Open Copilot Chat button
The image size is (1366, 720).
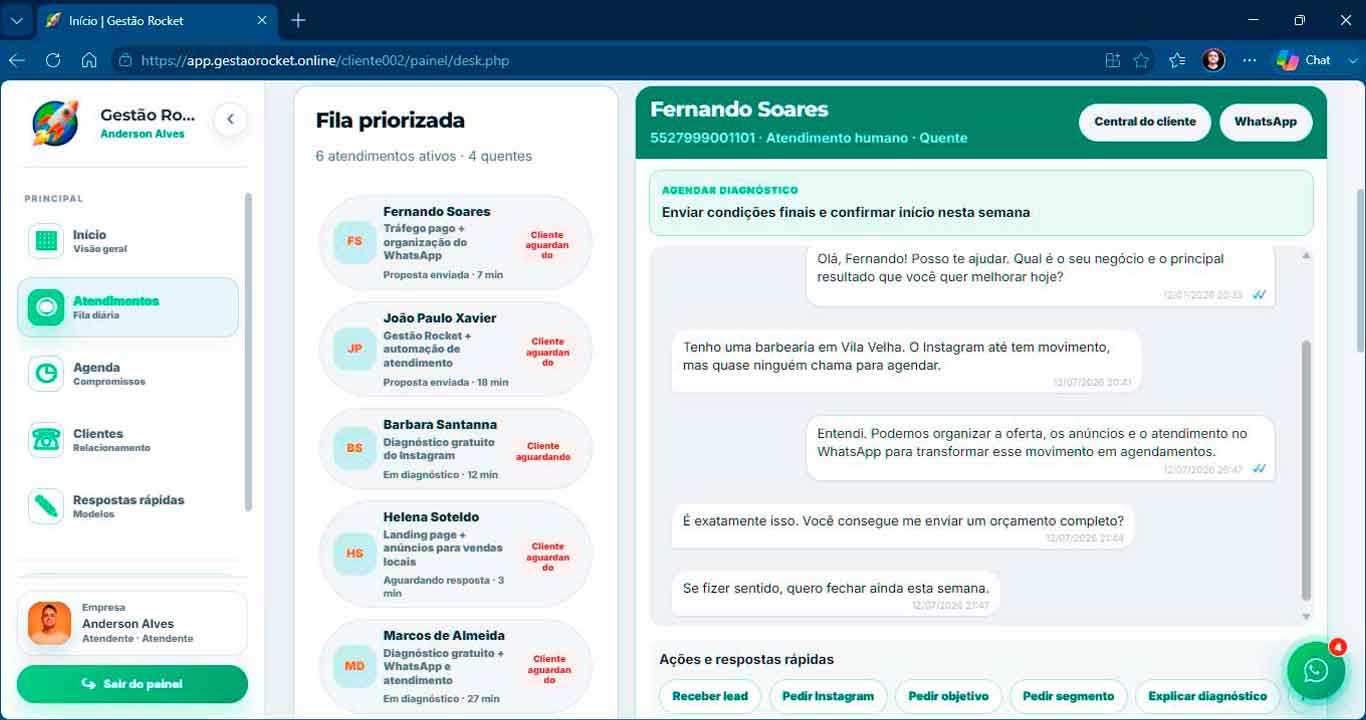click(x=1304, y=60)
